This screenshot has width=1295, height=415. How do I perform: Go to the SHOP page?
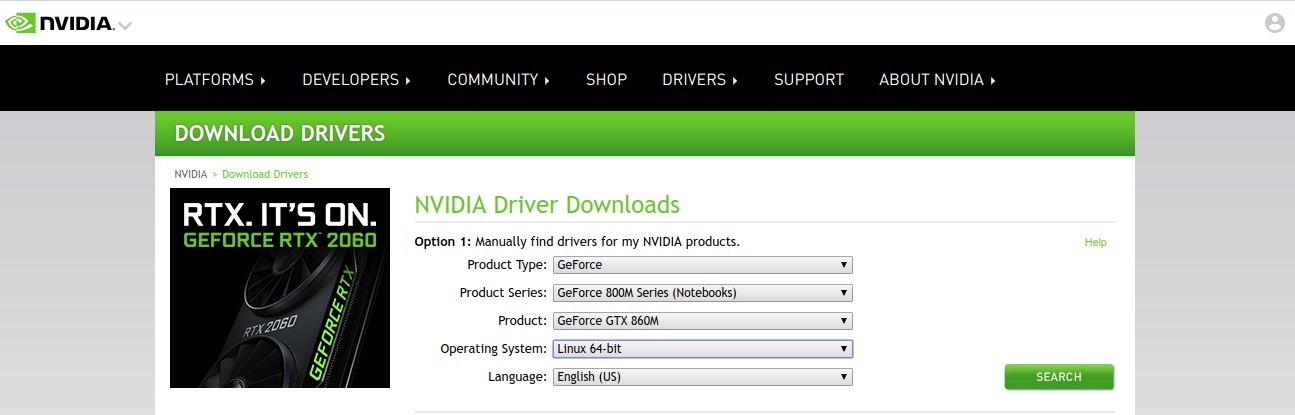(606, 80)
